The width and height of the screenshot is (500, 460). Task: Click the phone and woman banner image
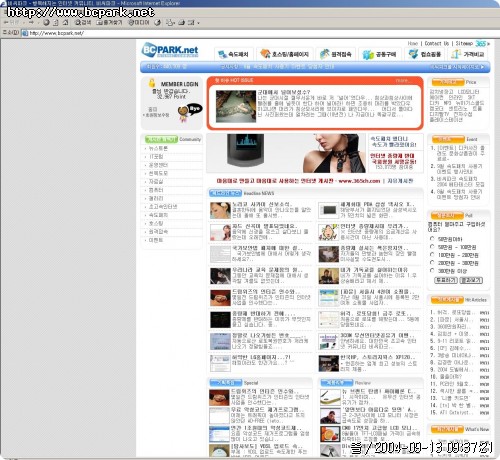coord(287,153)
